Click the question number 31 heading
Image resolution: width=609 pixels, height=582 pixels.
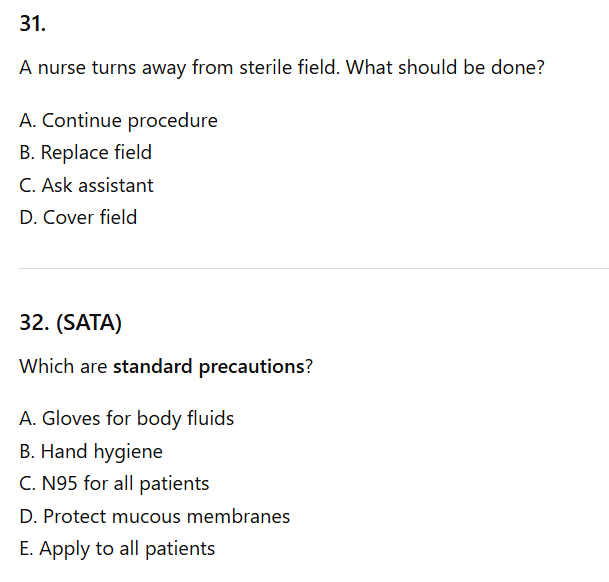(x=32, y=26)
